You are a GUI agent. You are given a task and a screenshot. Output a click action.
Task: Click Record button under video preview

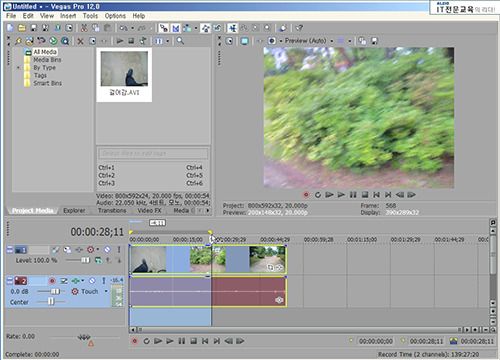306,195
